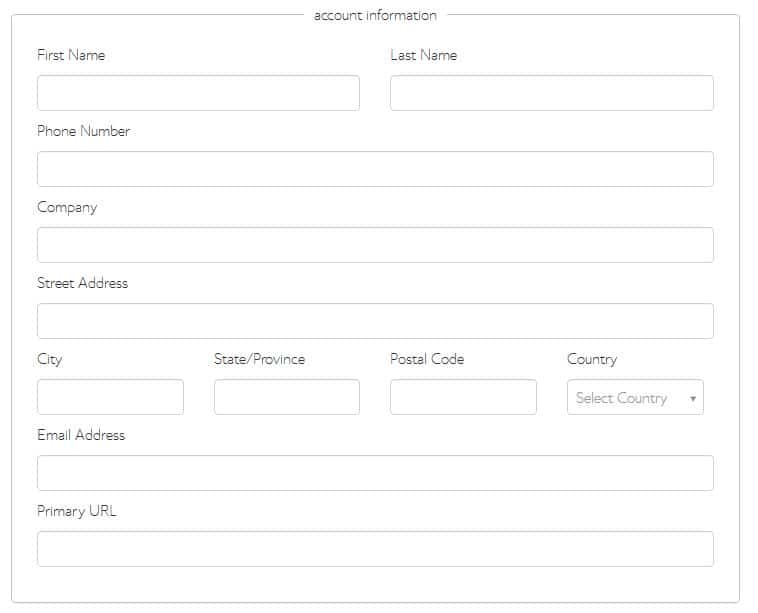Click the "Email Address" label
This screenshot has width=758, height=613.
tap(81, 435)
